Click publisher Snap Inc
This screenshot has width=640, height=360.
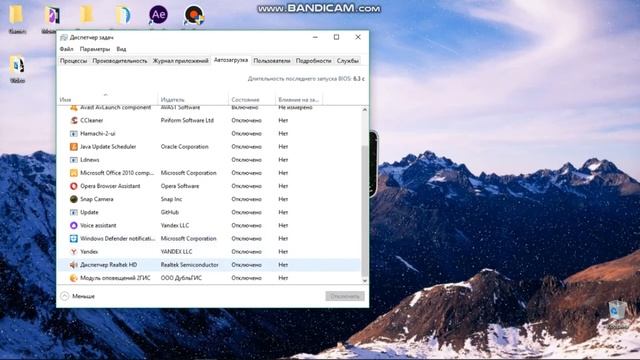[x=171, y=199]
